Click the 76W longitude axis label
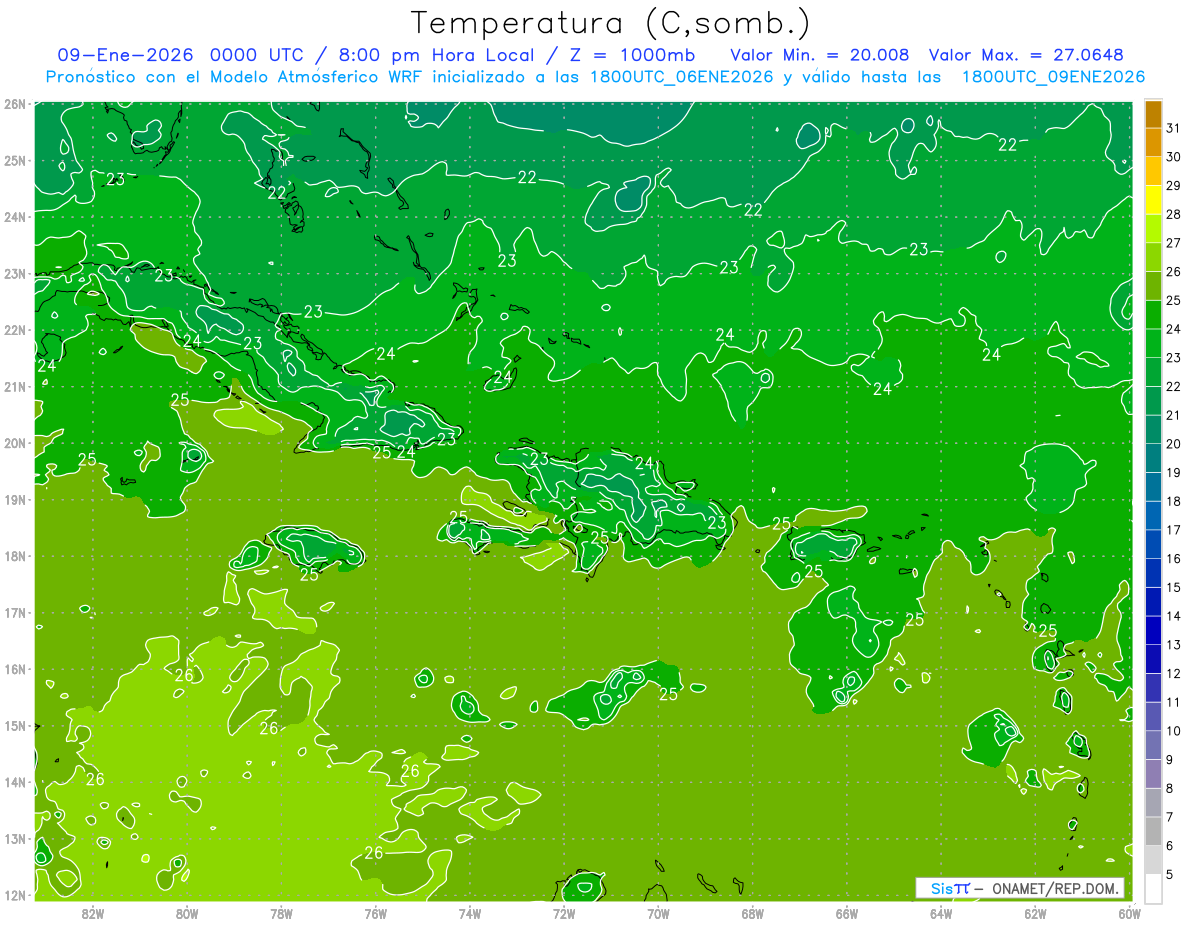This screenshot has height=927, width=1200. [x=376, y=913]
